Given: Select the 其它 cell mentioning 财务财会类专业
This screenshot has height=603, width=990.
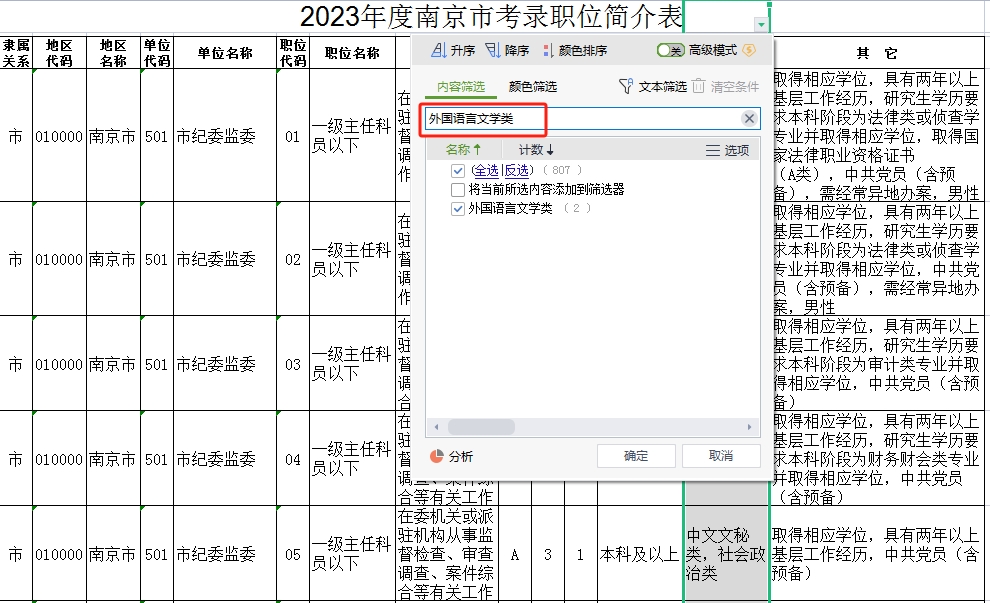Looking at the screenshot, I should click(876, 458).
